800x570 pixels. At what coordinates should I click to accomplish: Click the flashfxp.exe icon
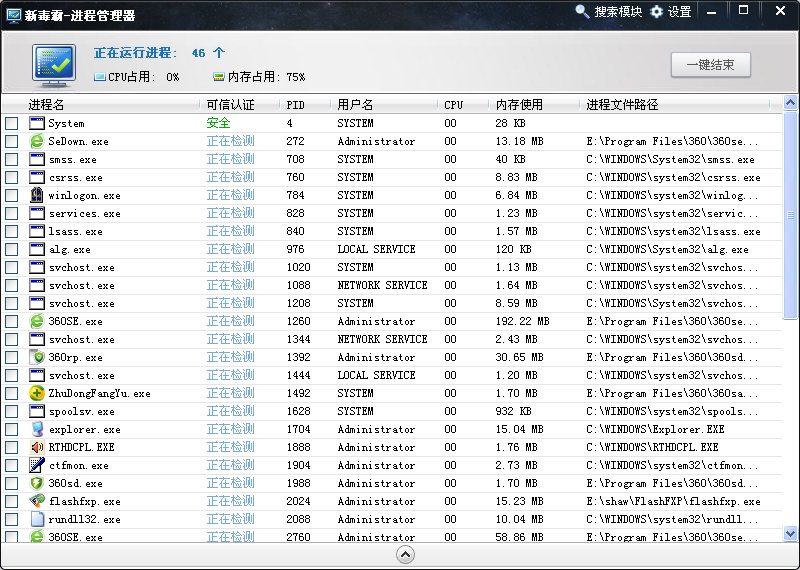point(37,501)
